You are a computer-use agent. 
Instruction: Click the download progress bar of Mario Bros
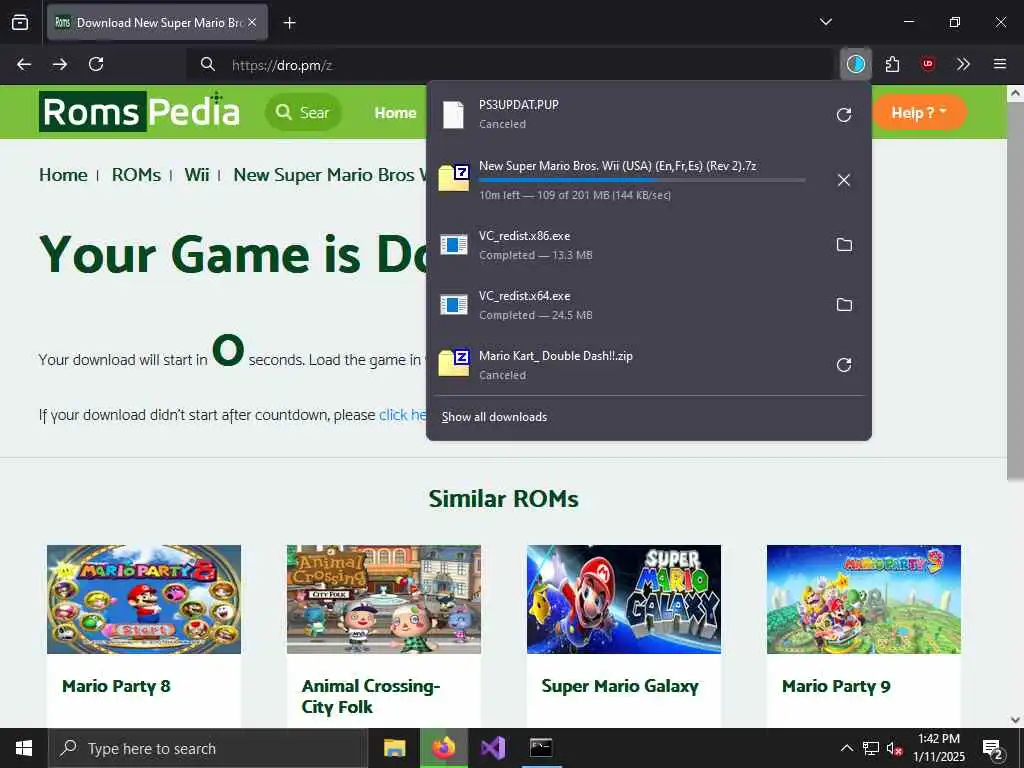tap(642, 180)
